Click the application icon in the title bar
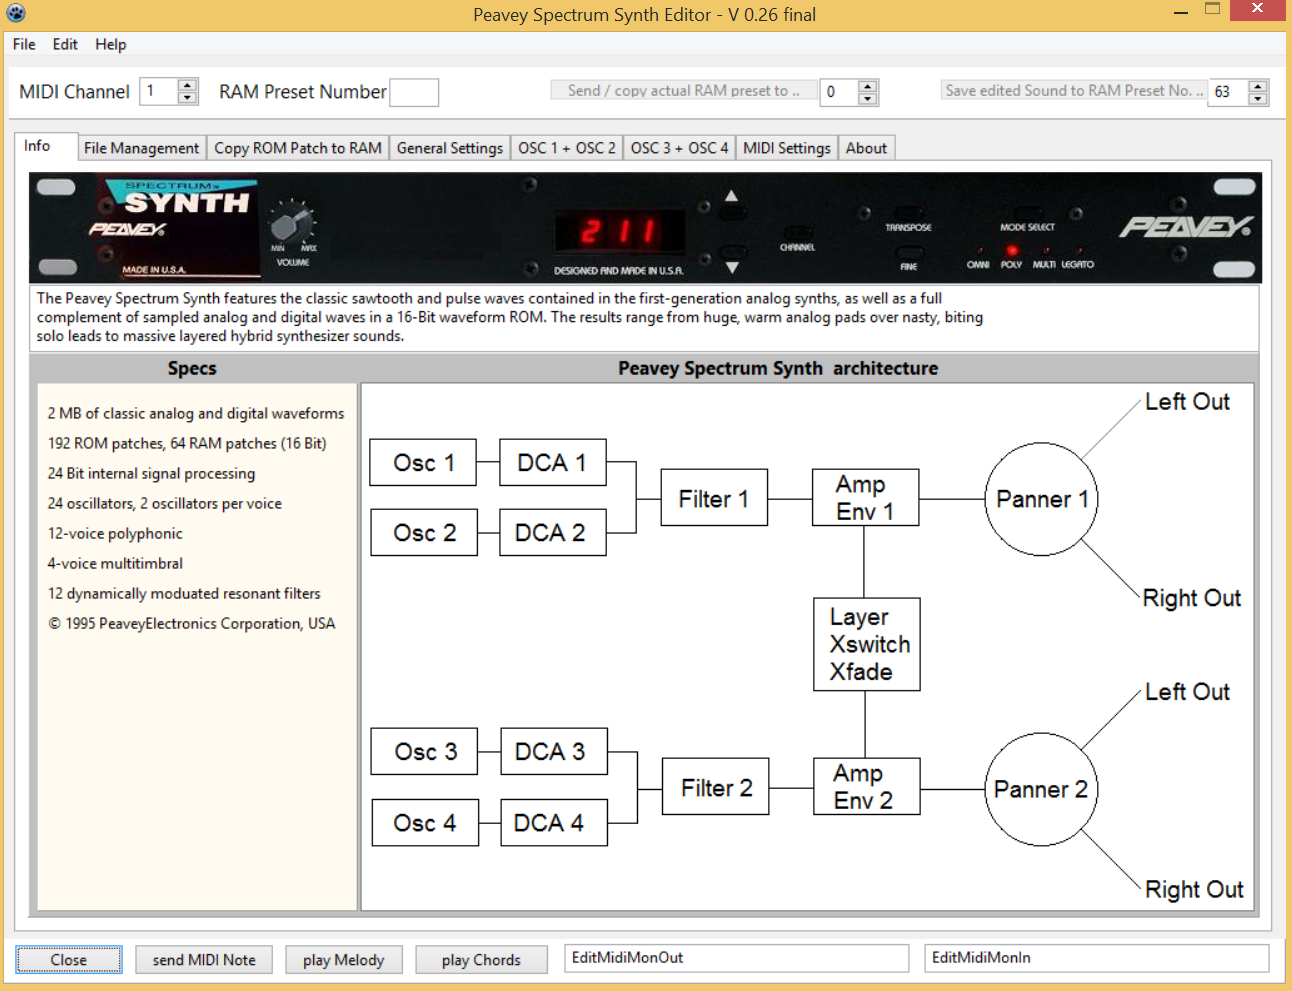This screenshot has height=991, width=1292. [16, 14]
